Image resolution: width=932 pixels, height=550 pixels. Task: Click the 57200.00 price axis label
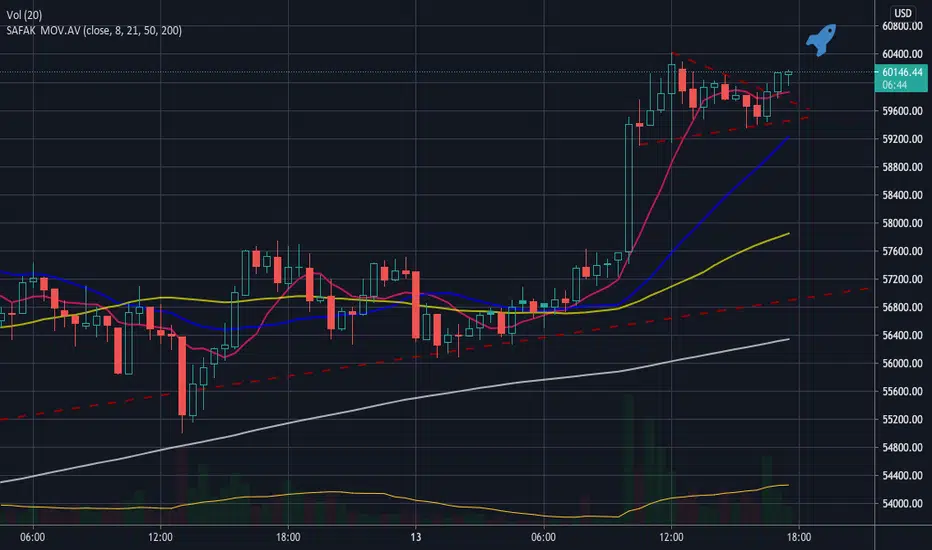(902, 279)
